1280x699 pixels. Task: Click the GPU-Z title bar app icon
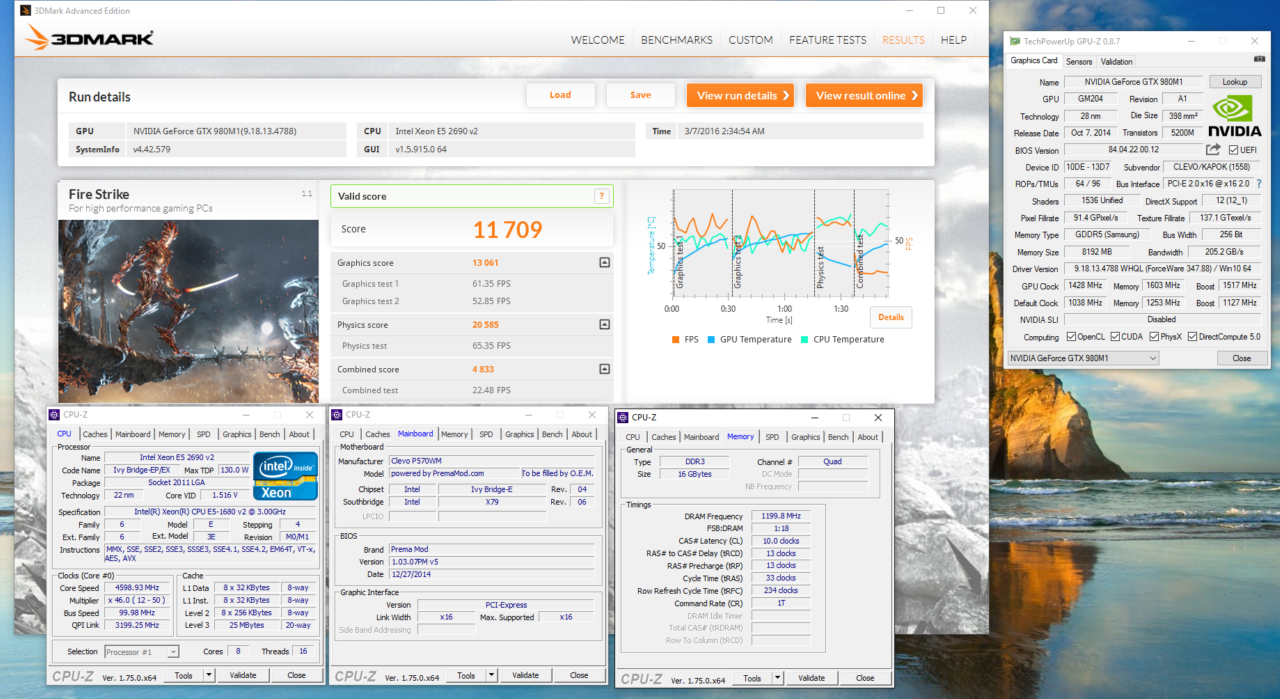[x=1016, y=41]
